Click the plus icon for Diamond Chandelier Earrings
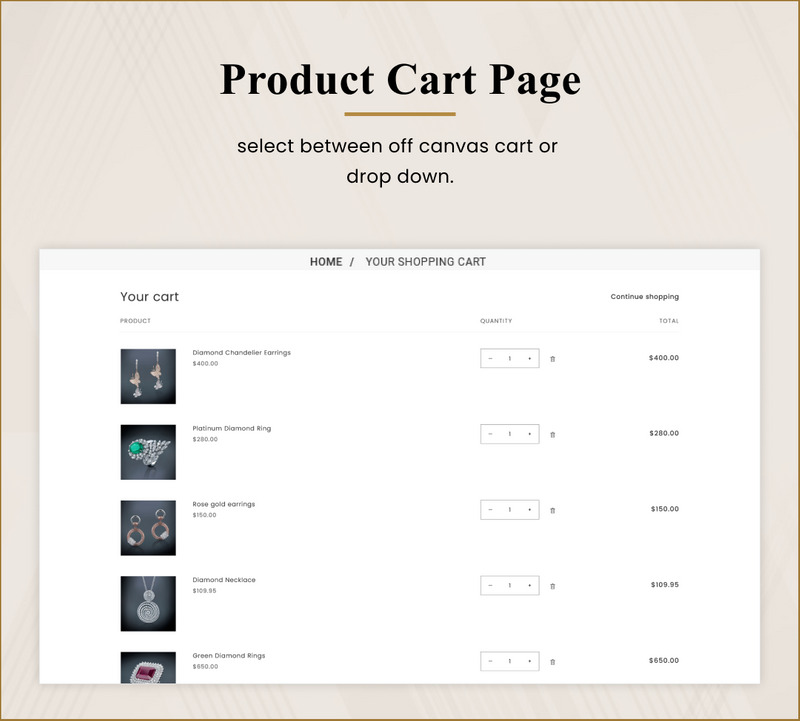The image size is (800, 721). (528, 357)
